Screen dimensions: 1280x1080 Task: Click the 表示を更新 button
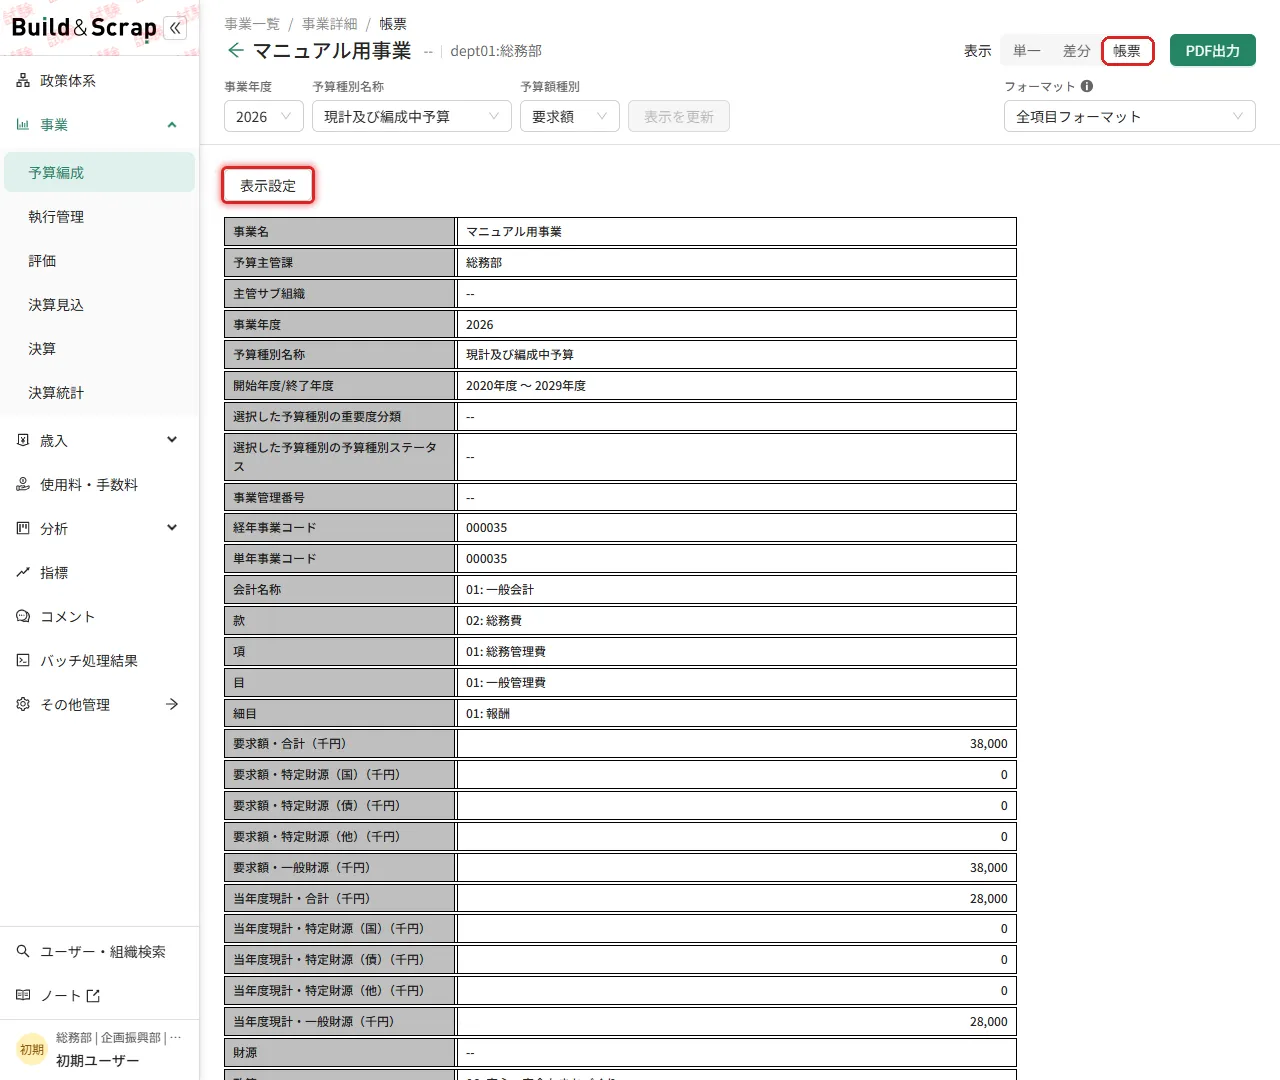pos(679,117)
